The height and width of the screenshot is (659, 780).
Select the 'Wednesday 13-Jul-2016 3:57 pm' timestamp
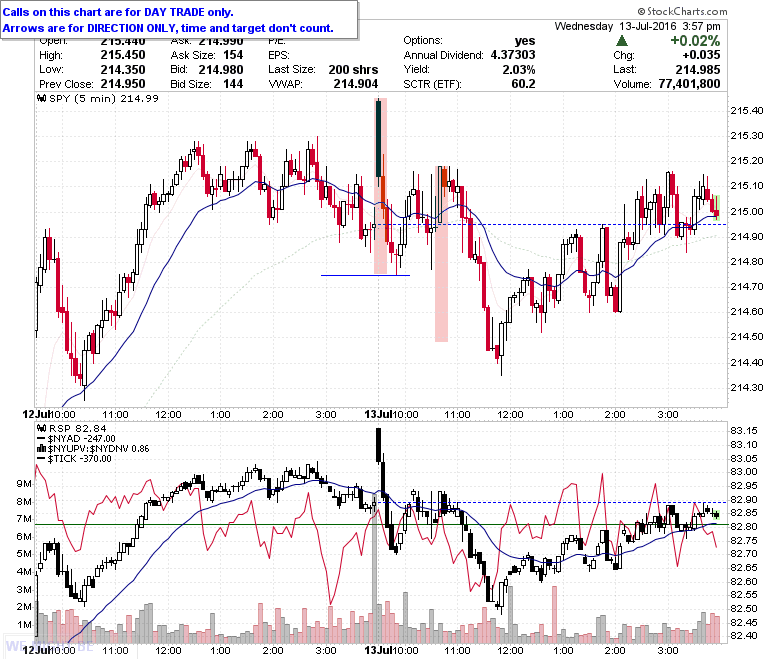tap(637, 26)
